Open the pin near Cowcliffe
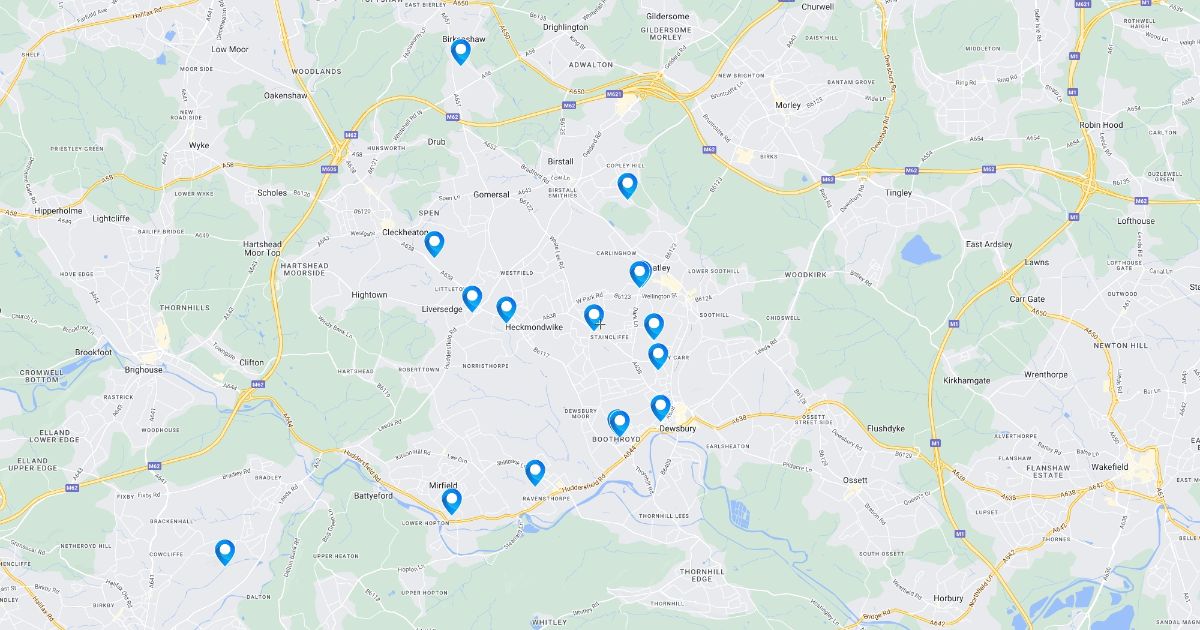 pyautogui.click(x=225, y=552)
